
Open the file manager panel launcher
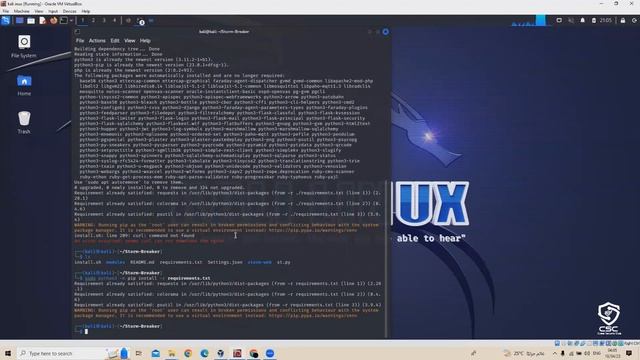31,20
